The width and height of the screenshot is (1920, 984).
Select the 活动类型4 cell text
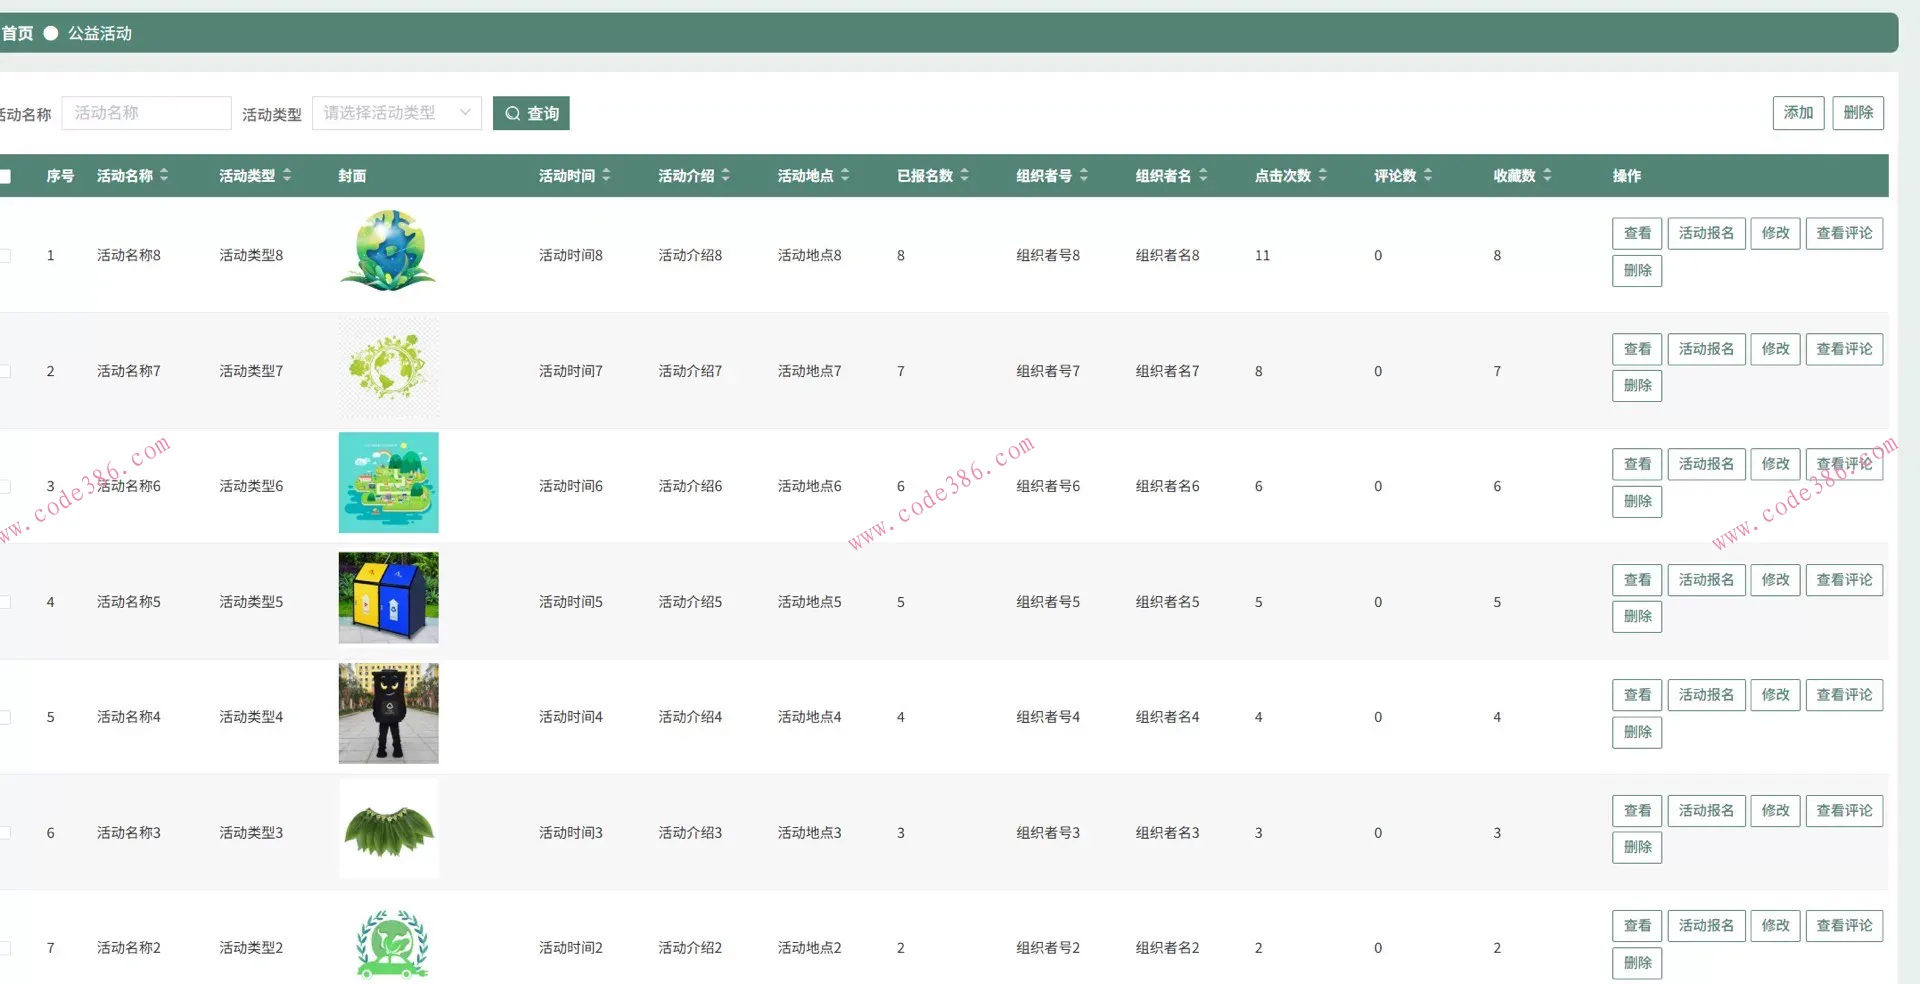coord(251,717)
